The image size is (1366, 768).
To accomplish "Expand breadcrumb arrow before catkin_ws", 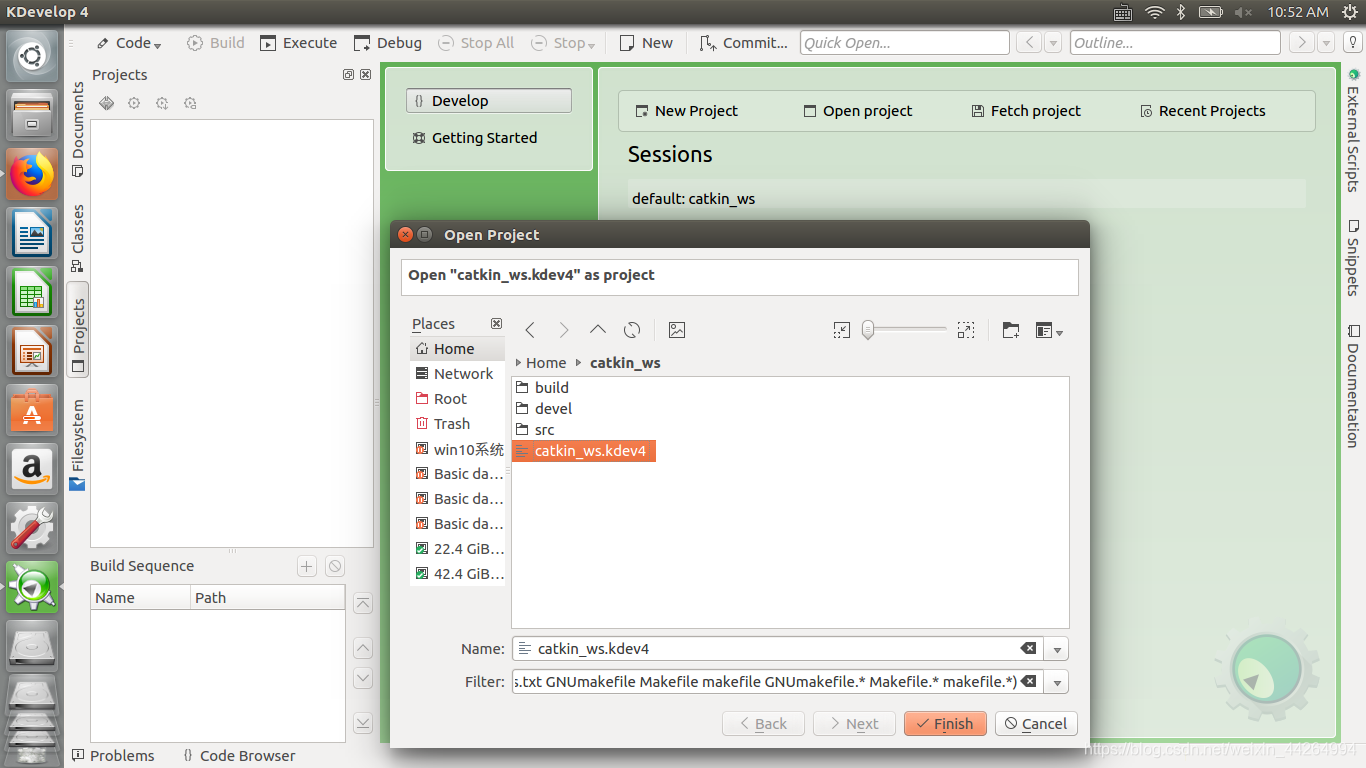I will [578, 363].
